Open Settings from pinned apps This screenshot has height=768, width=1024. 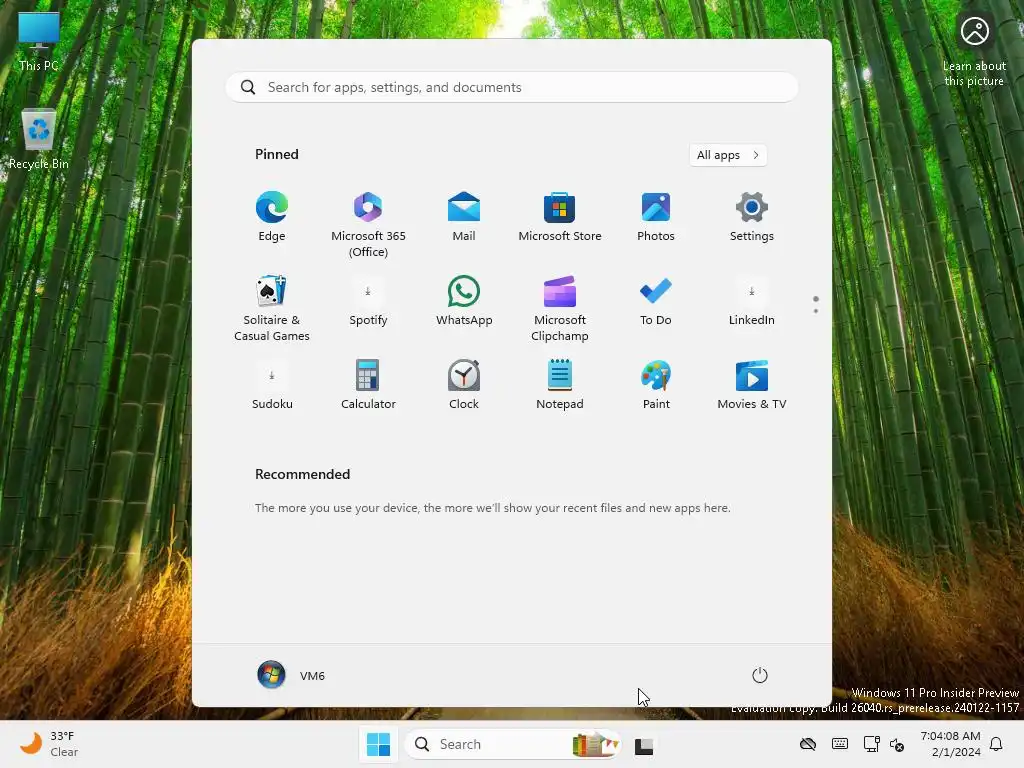click(x=752, y=217)
